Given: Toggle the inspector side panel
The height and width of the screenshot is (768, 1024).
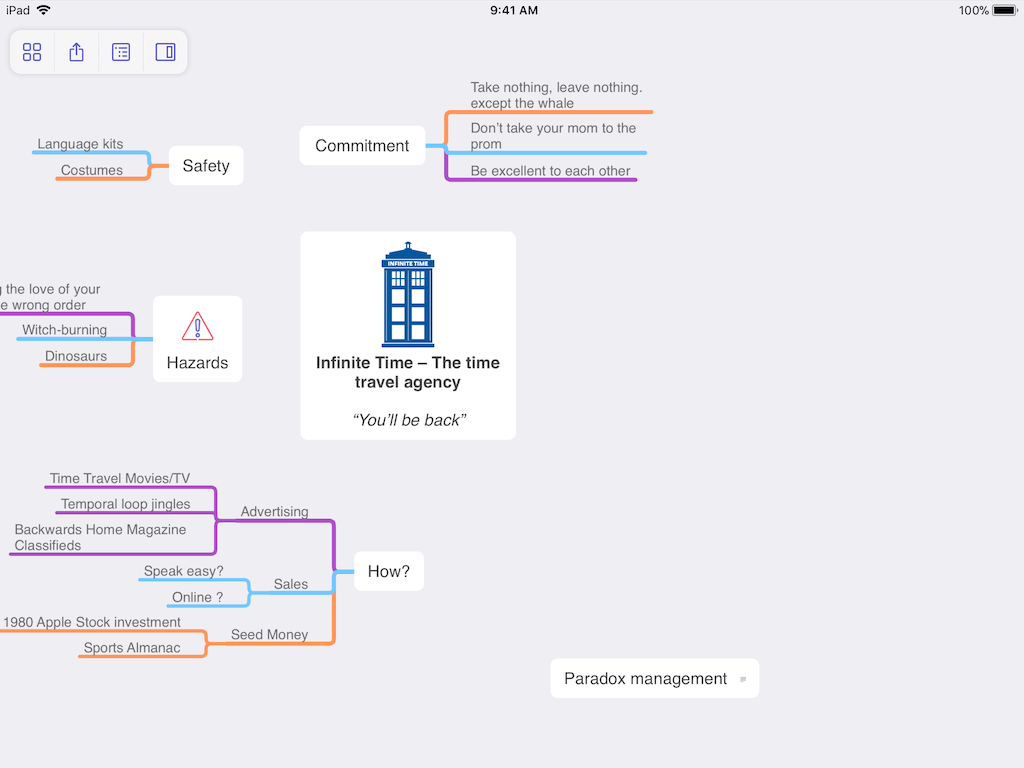Looking at the screenshot, I should 165,52.
